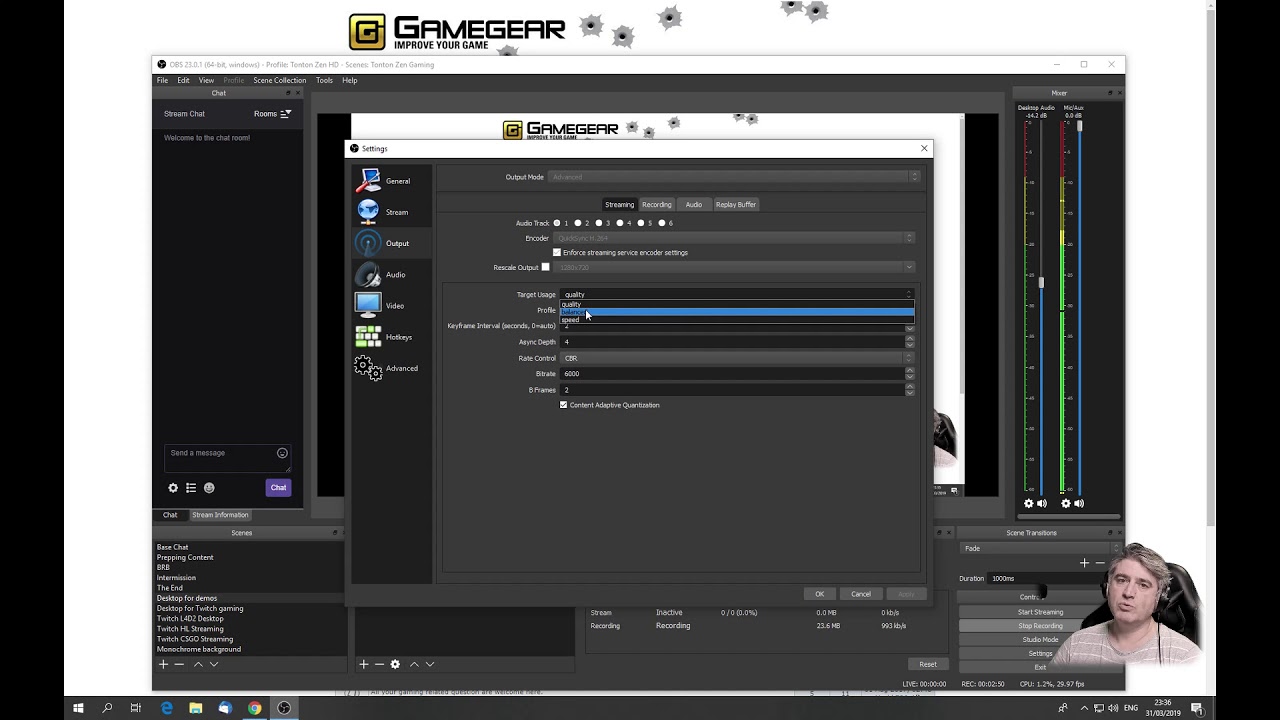The height and width of the screenshot is (720, 1280).
Task: Move source up with arrow icon
Action: tap(414, 664)
